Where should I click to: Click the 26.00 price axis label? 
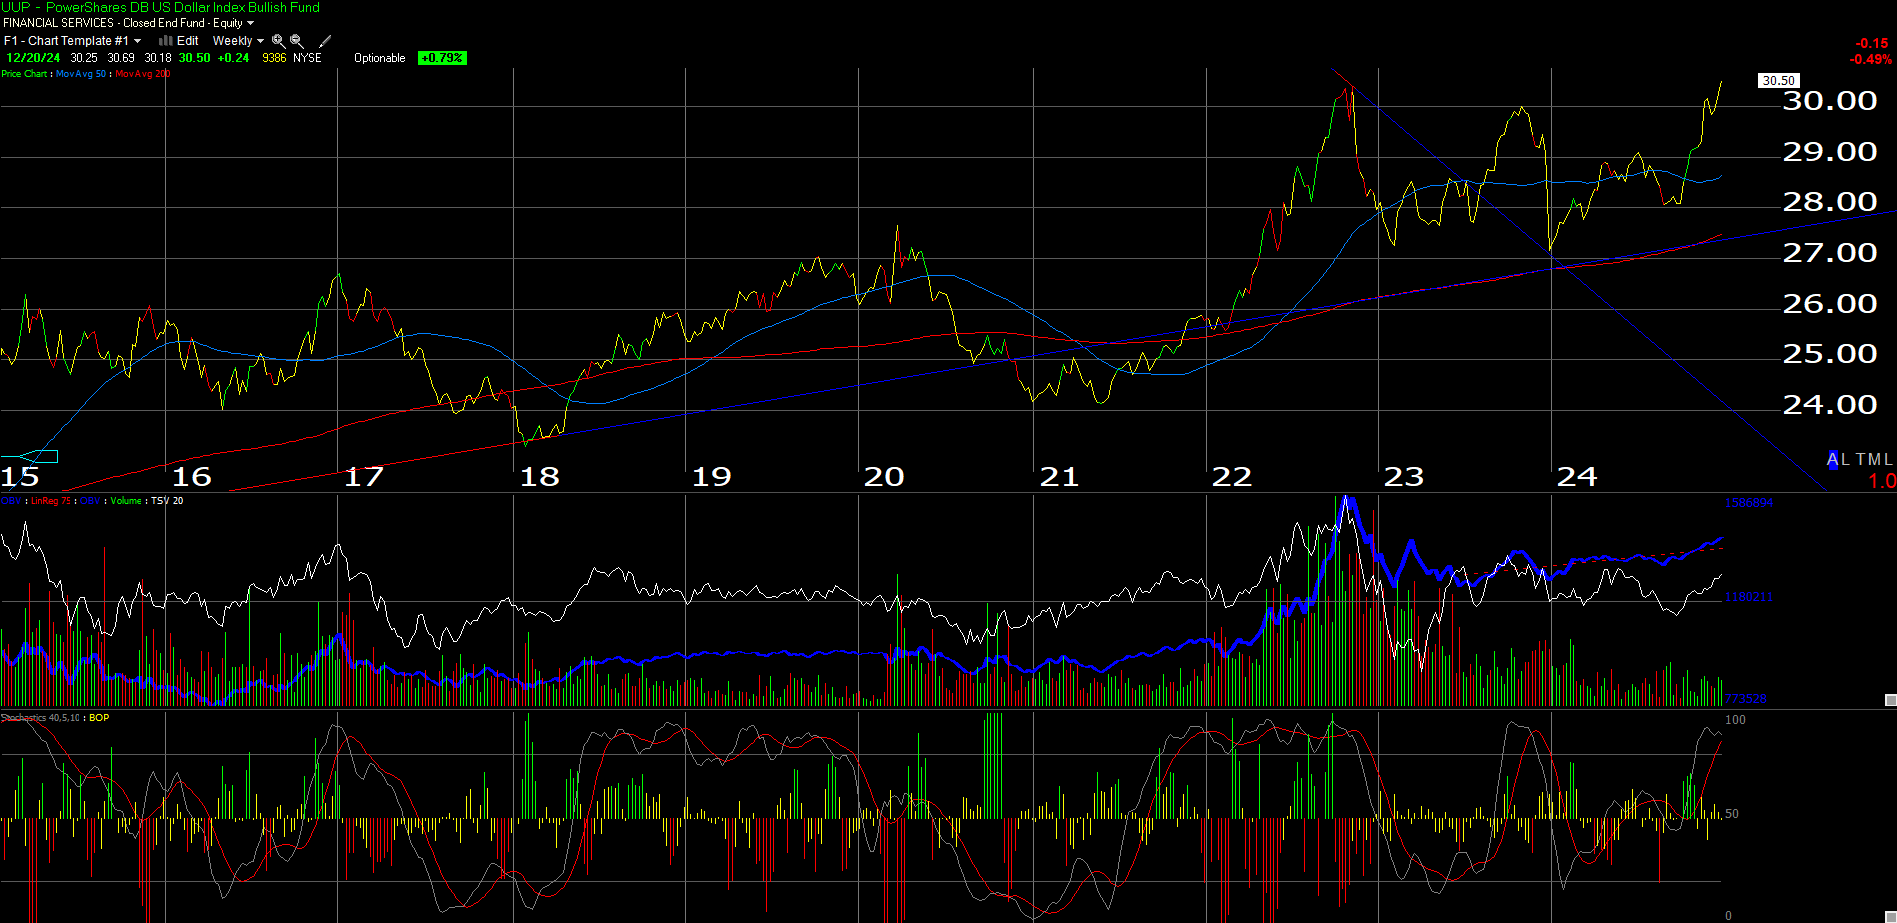1830,304
